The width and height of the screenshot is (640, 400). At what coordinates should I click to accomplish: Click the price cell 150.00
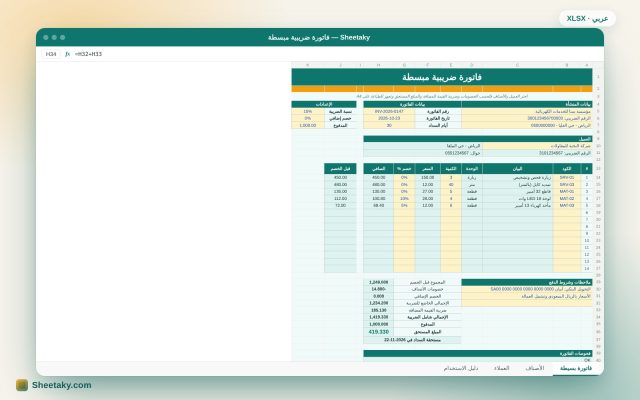pos(428,178)
